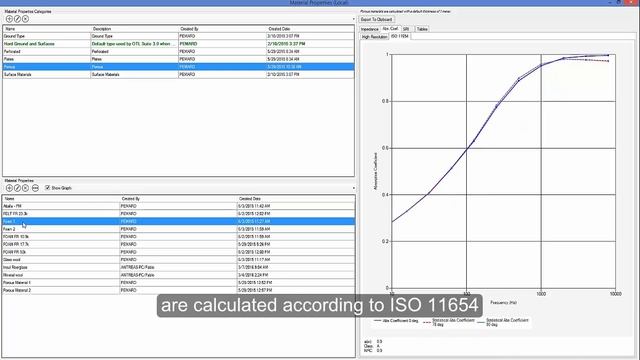
Task: Sort materials by Created By column header
Action: click(178, 199)
